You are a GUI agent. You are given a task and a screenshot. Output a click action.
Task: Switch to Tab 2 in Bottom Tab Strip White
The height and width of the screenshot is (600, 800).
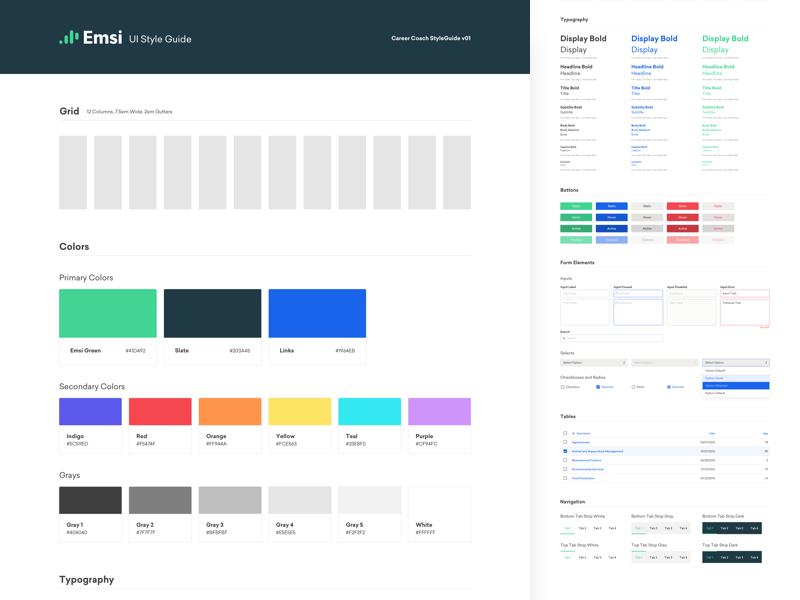click(583, 528)
